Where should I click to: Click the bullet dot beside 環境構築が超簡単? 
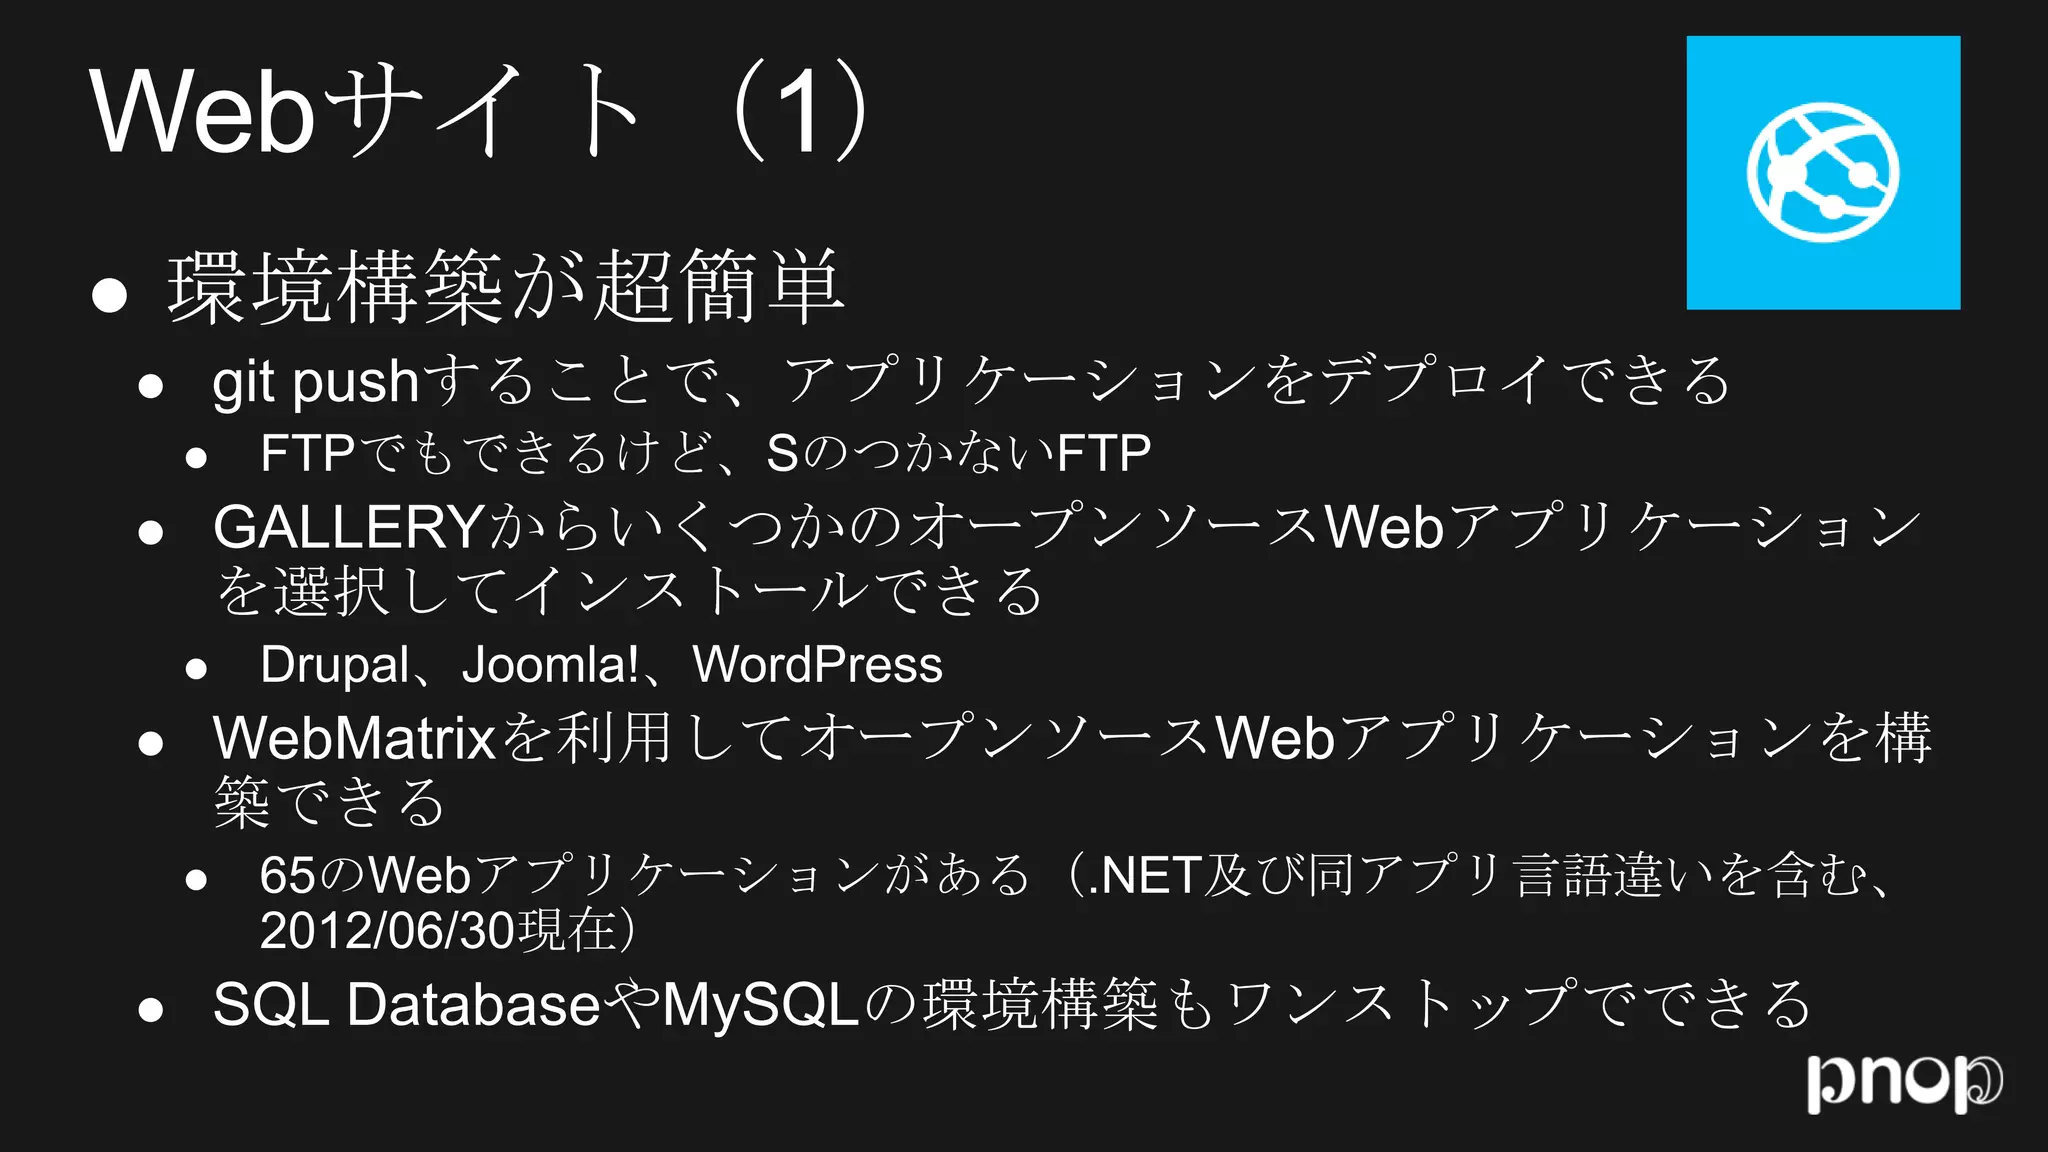[109, 294]
